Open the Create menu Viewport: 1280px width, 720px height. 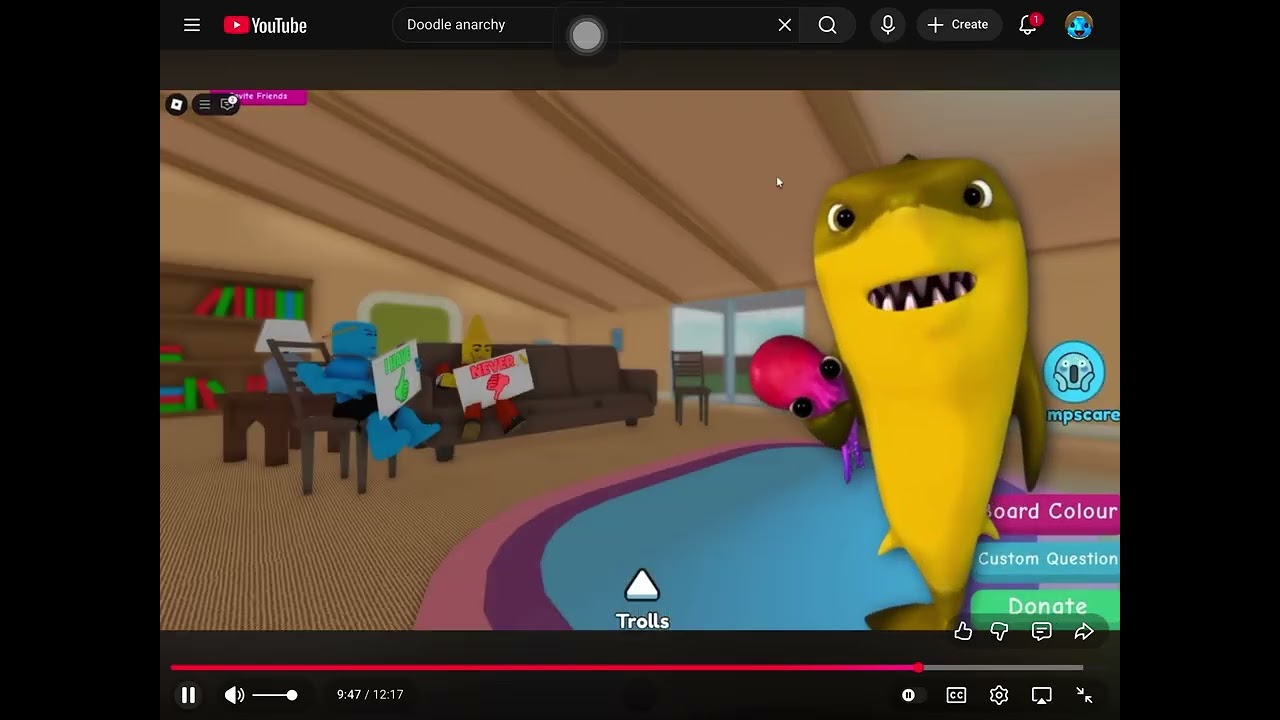tap(958, 25)
